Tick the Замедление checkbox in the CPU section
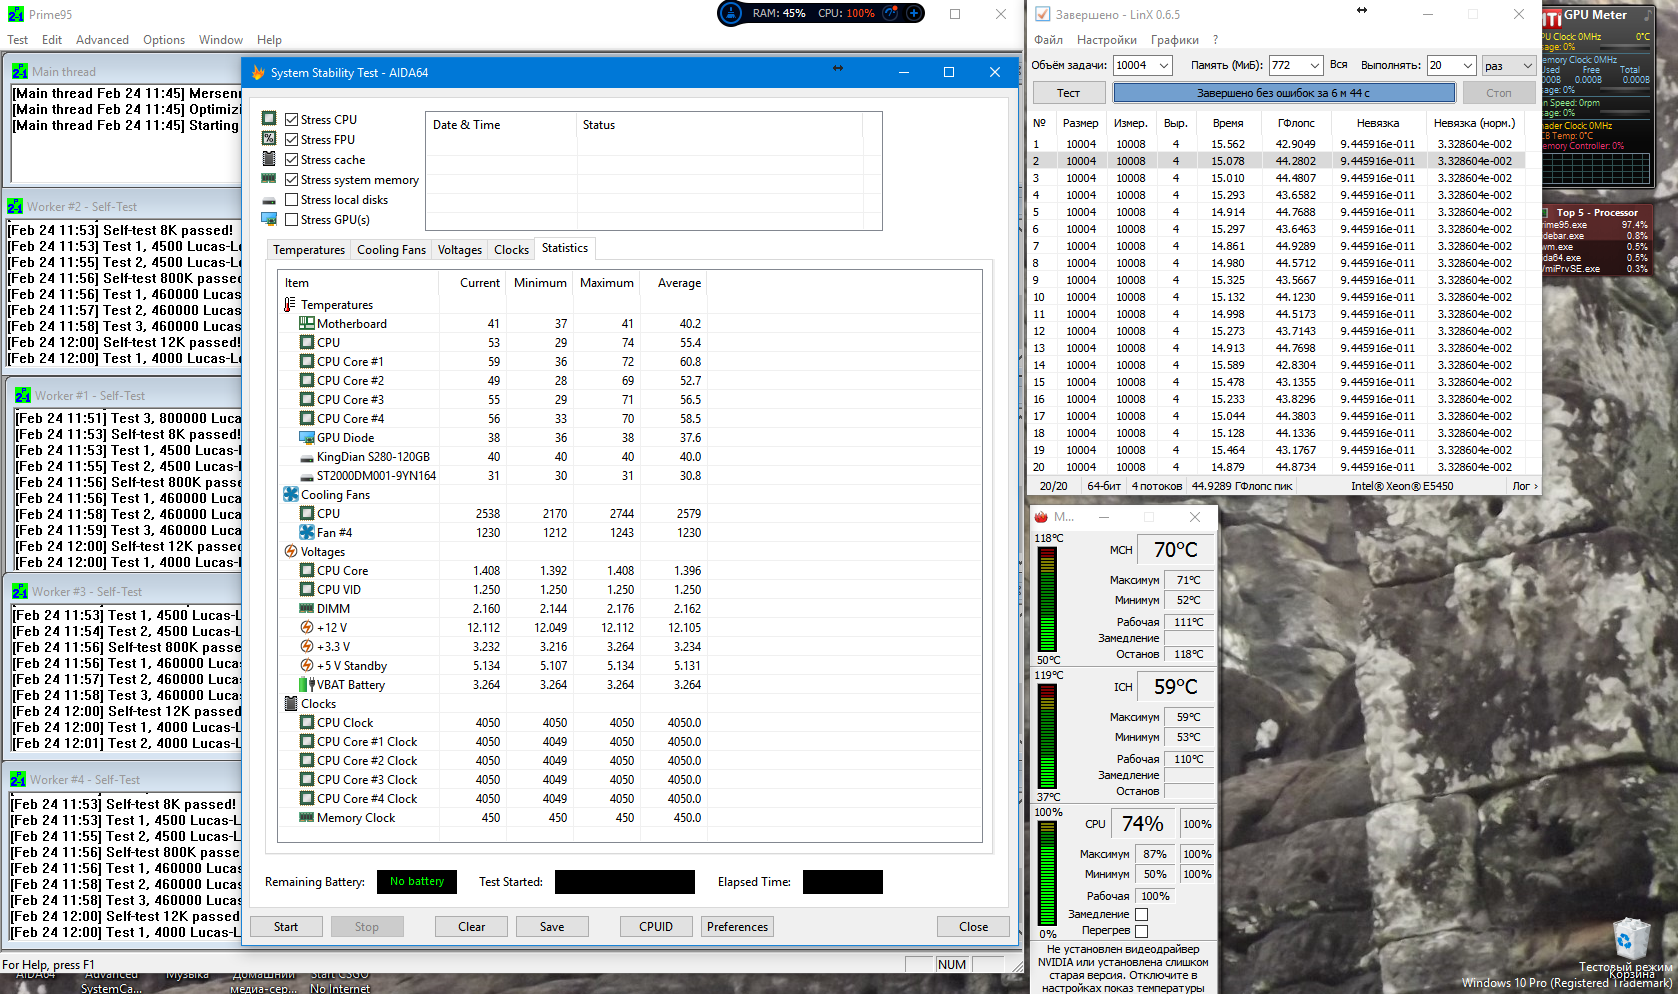 click(x=1141, y=914)
